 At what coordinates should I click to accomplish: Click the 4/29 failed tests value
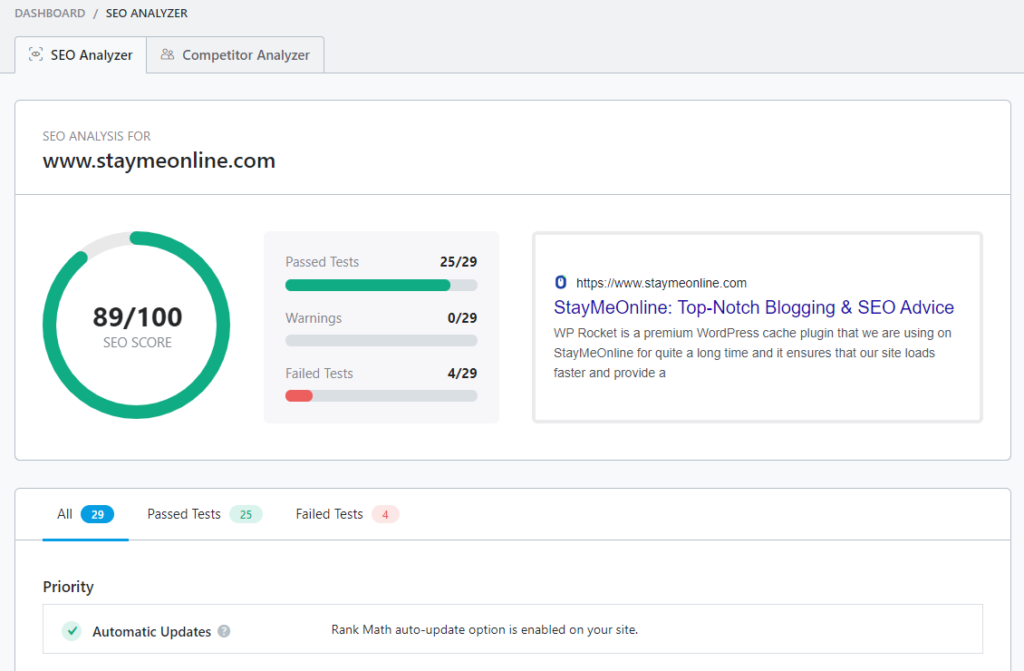(x=462, y=373)
